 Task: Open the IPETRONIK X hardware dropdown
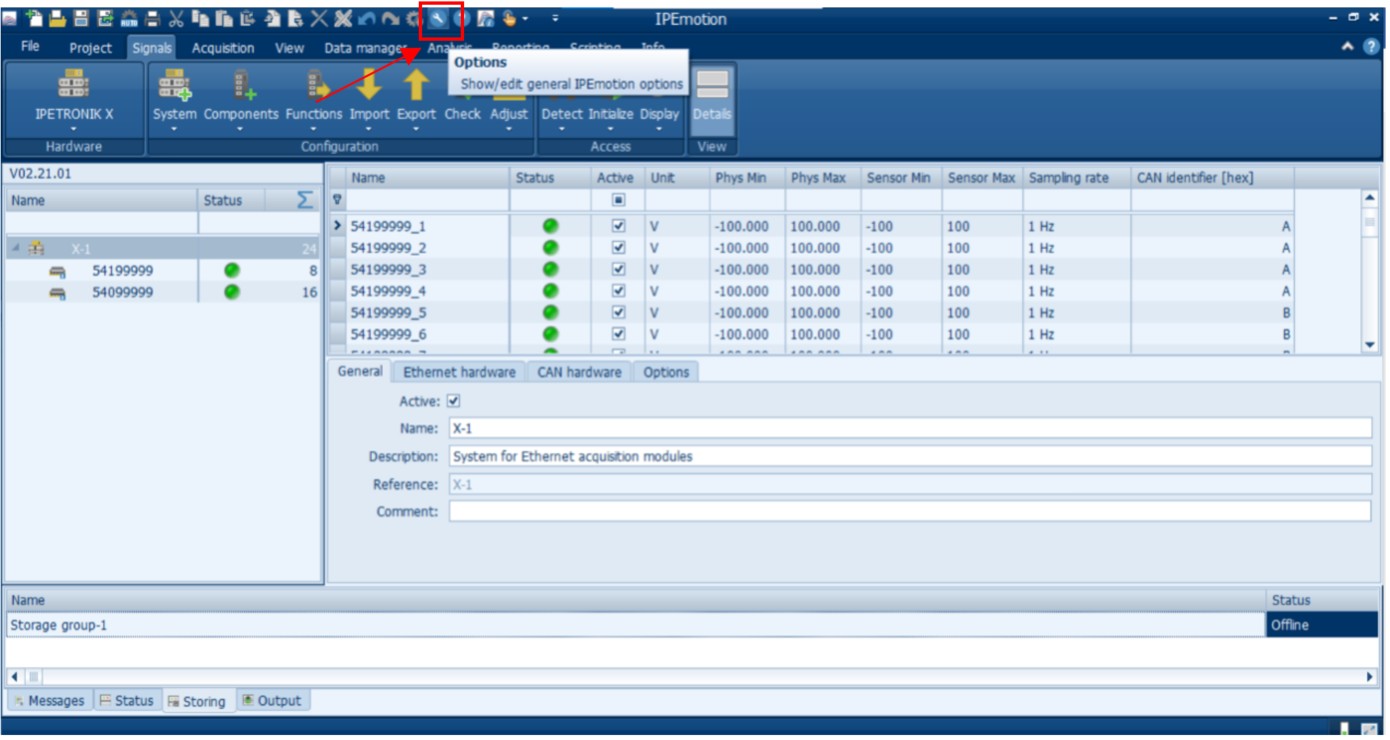click(74, 128)
